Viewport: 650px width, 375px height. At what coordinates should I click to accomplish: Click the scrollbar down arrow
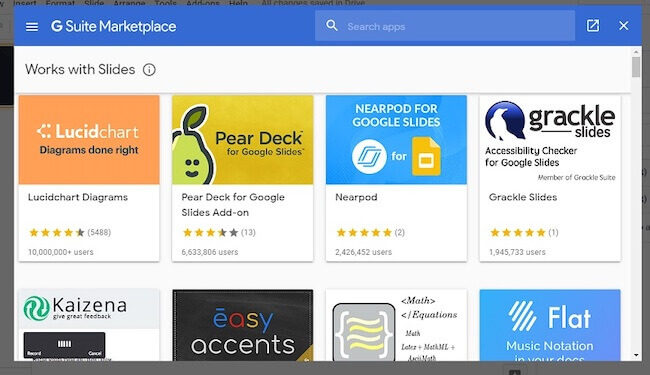click(x=636, y=355)
